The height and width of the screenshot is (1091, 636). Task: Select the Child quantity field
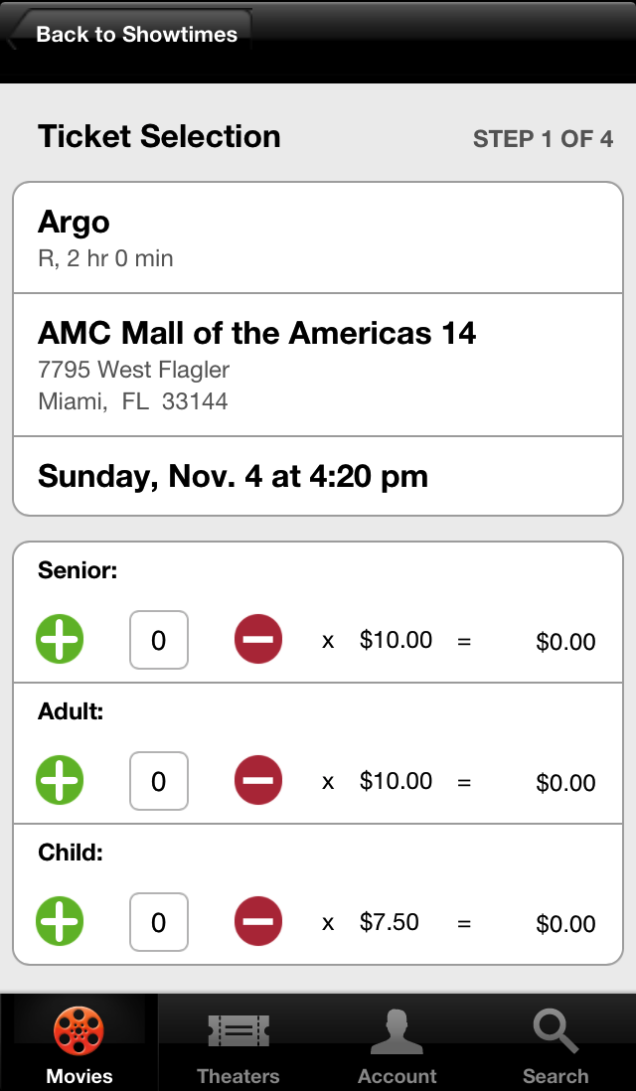coord(159,923)
